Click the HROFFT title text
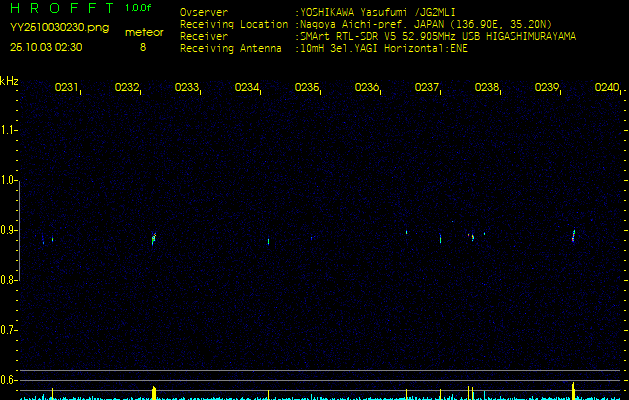 (x=62, y=9)
